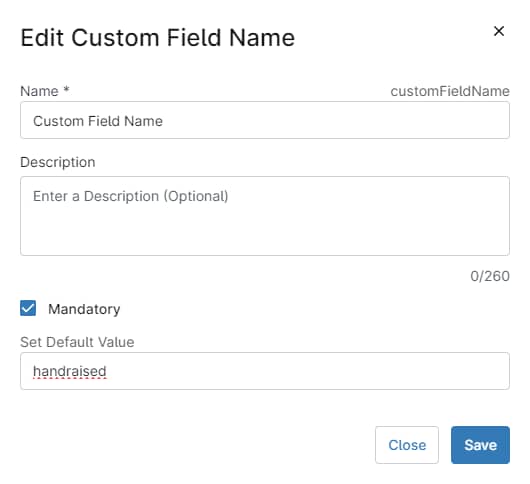This screenshot has height=484, width=530.
Task: Put cursor on the misspelled word handraised
Action: coord(70,371)
